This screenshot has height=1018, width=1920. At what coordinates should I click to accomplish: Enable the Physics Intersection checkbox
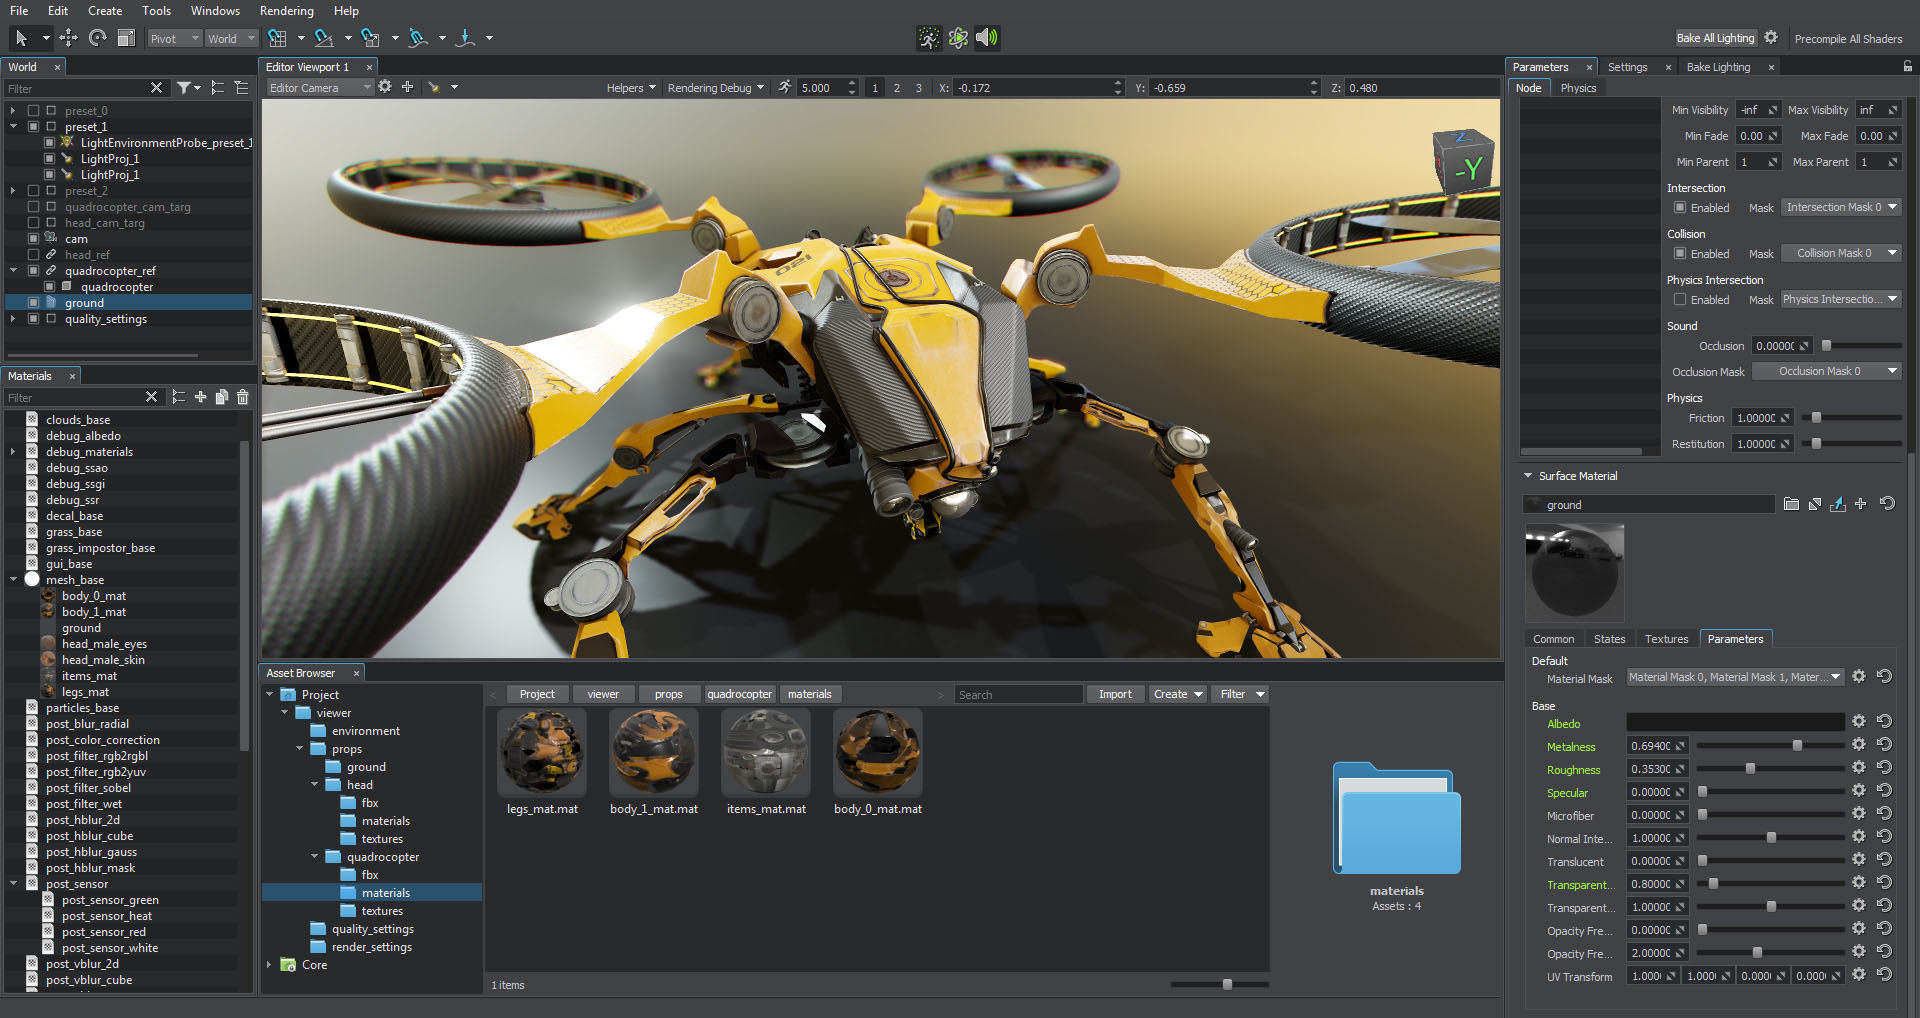coord(1680,300)
